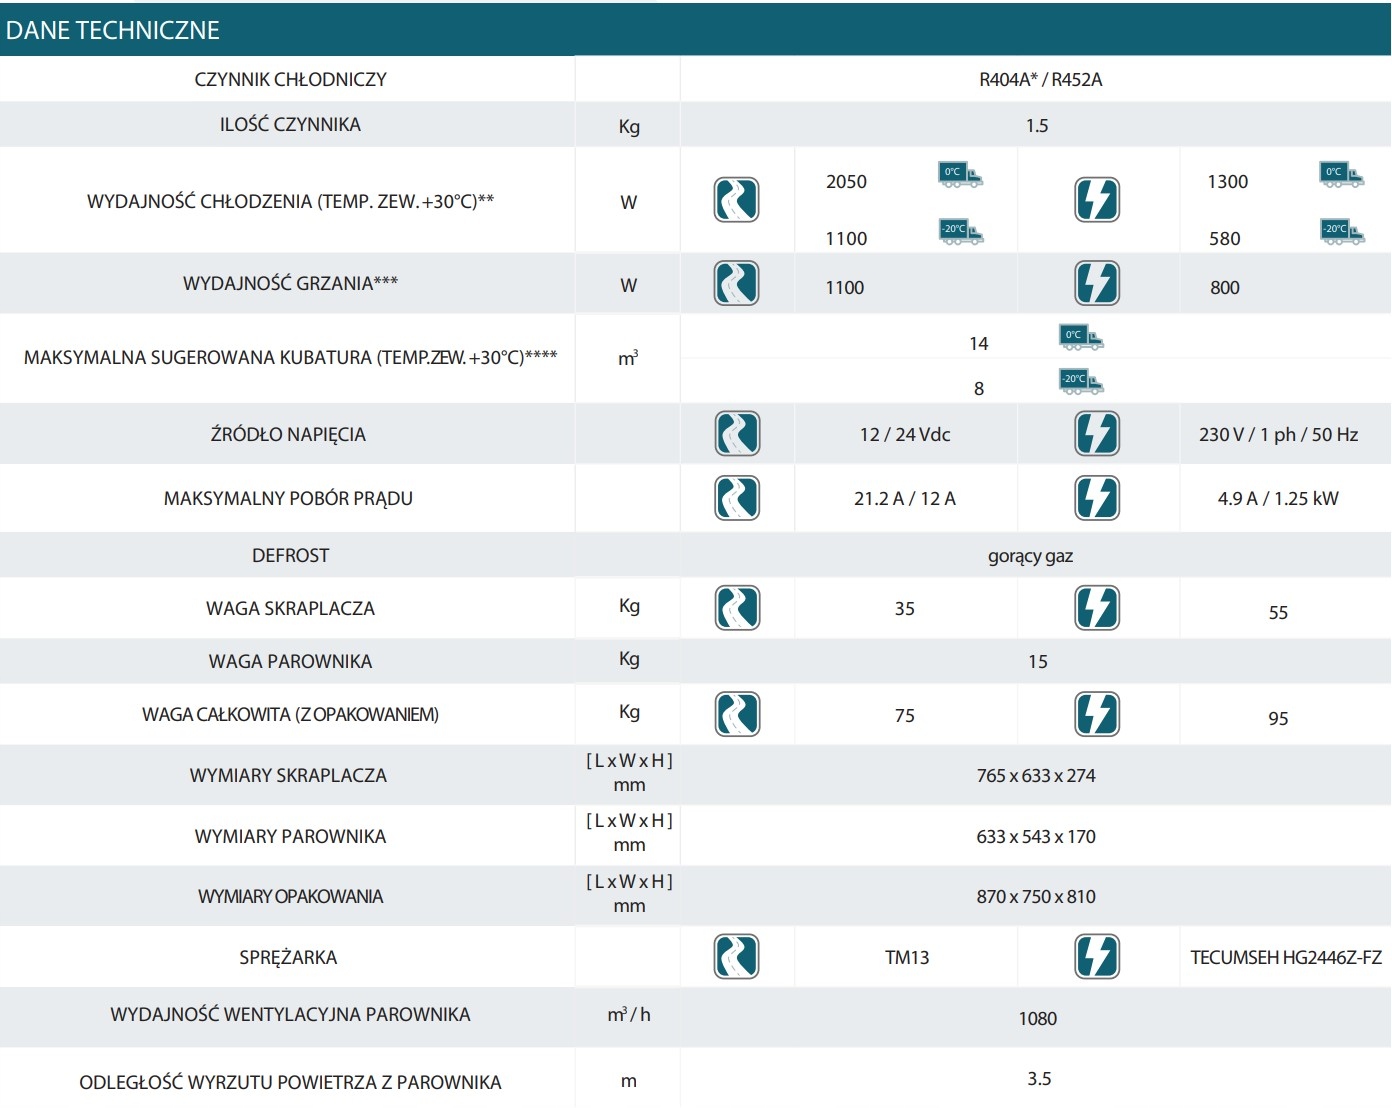The image size is (1392, 1108).
Task: Select the 0°C truck icon beside 2050
Action: click(x=960, y=175)
